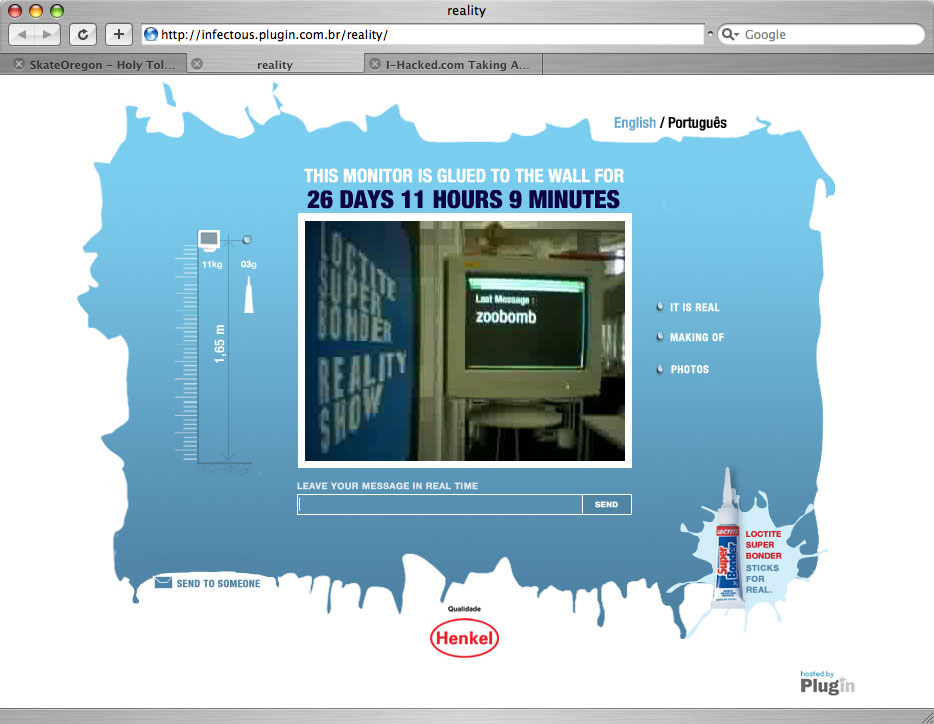This screenshot has height=724, width=934.
Task: Open the MAKING OF section
Action: pos(697,337)
